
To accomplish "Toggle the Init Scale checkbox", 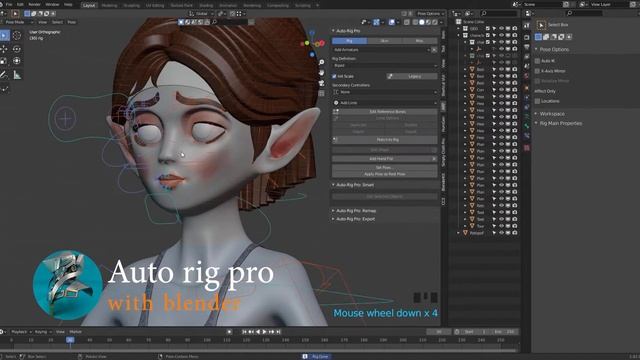I will point(334,76).
